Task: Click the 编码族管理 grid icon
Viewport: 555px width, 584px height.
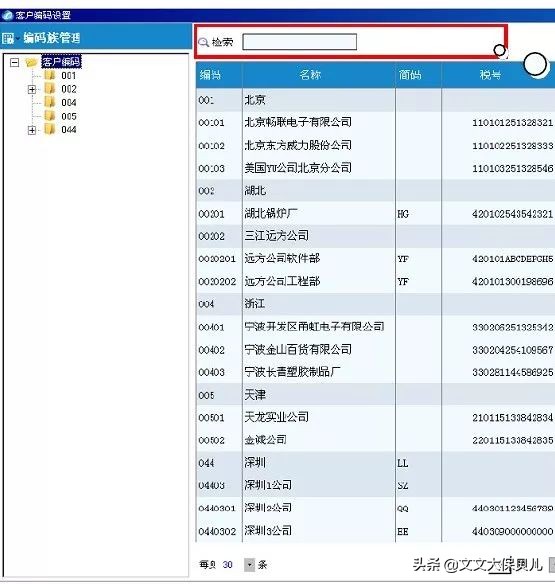Action: point(8,38)
